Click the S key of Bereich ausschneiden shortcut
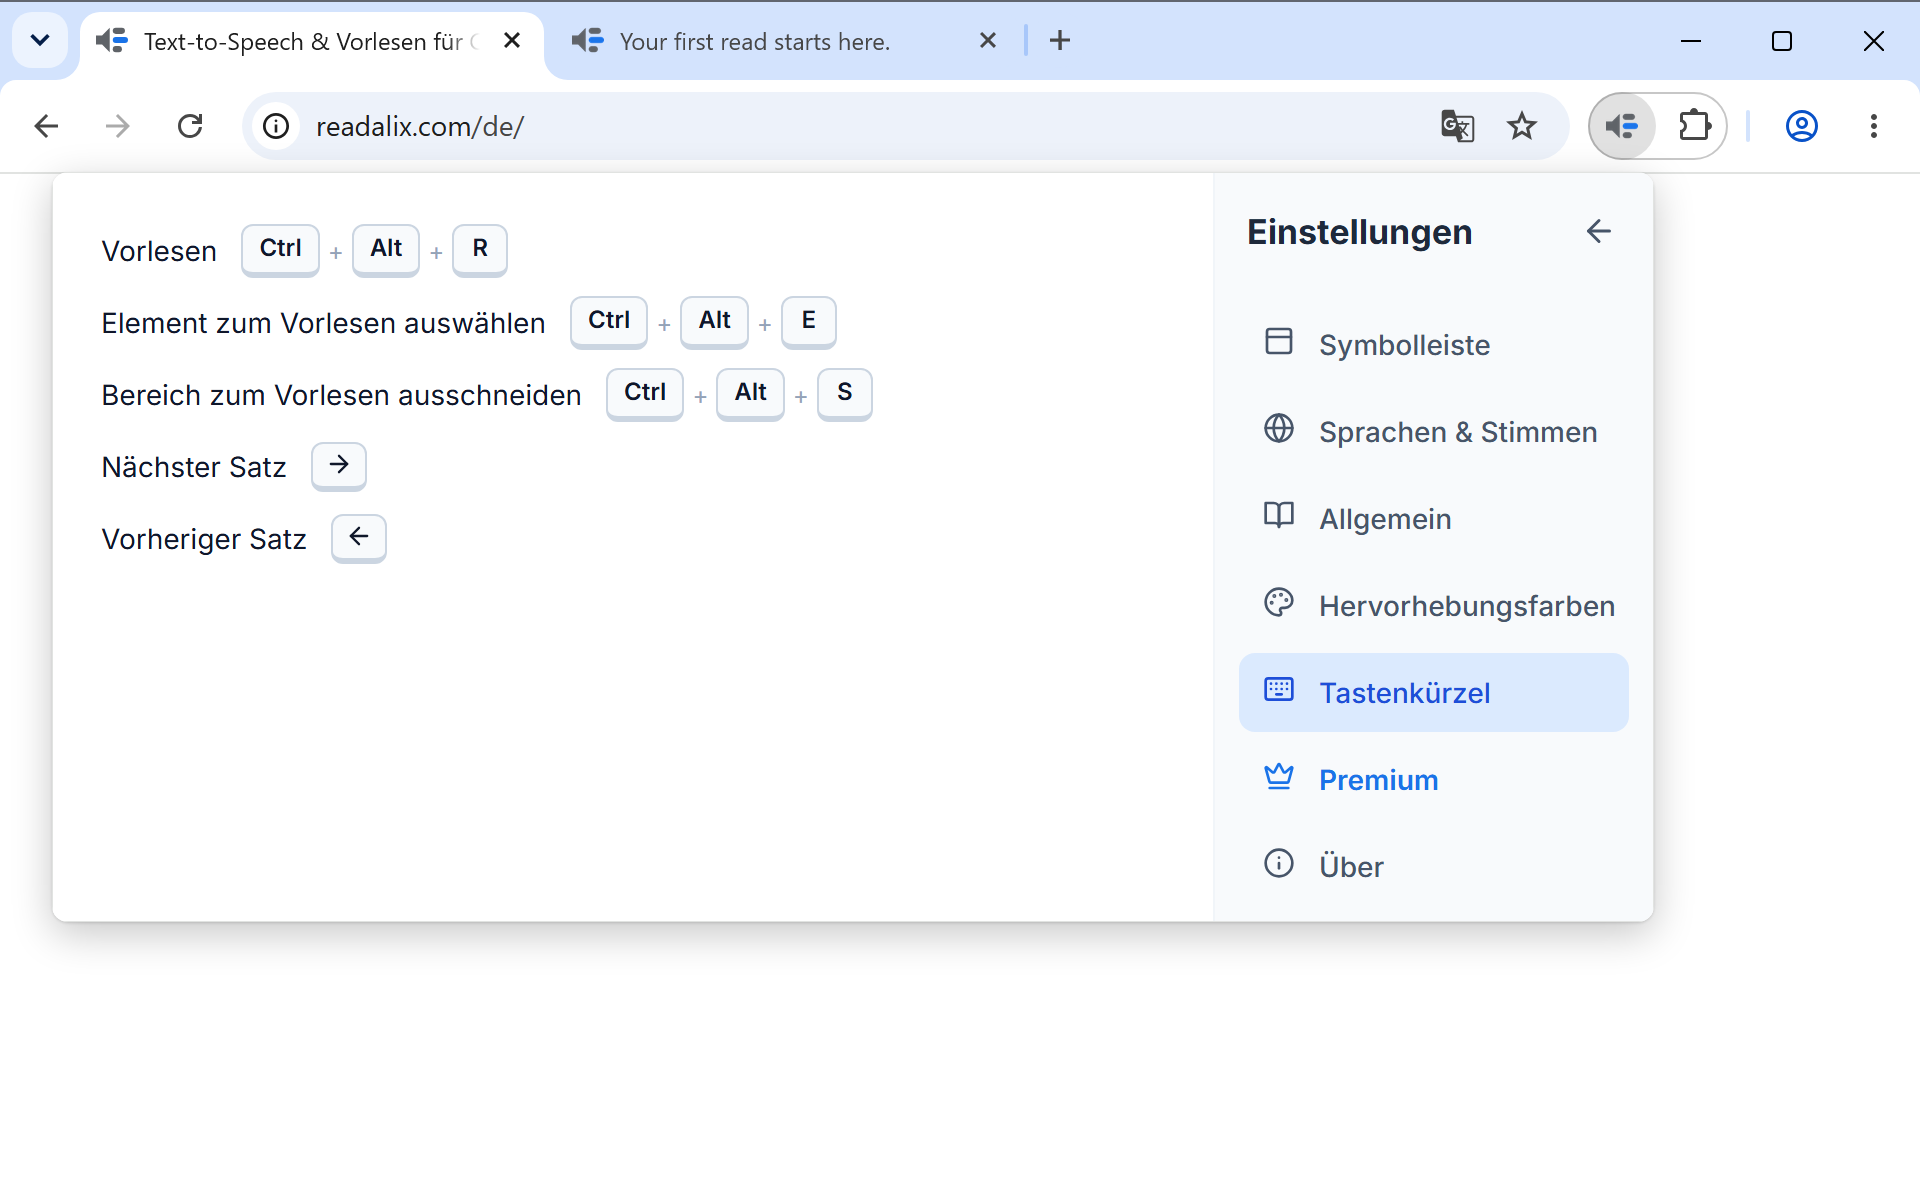Screen dimensions: 1920x1200 point(845,393)
